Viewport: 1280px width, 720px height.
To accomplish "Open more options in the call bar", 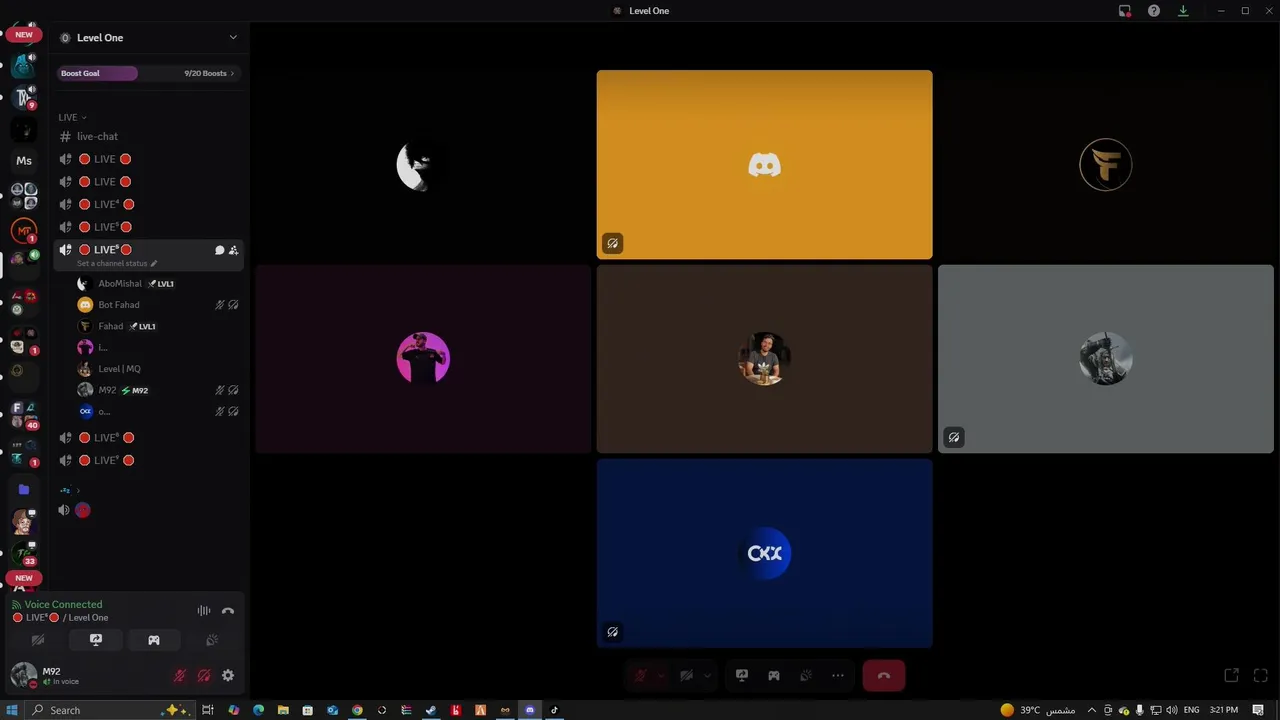I will coord(838,676).
